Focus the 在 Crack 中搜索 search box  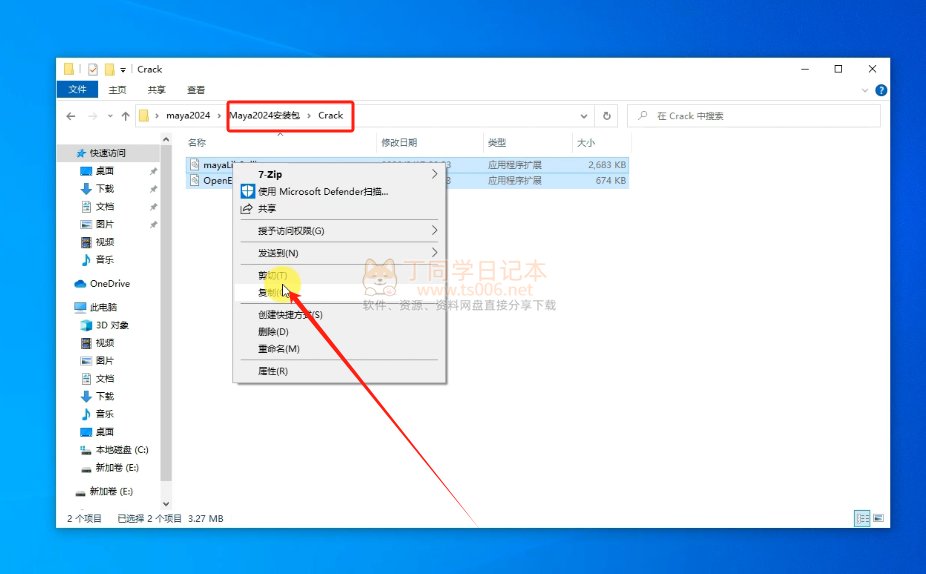[x=754, y=116]
